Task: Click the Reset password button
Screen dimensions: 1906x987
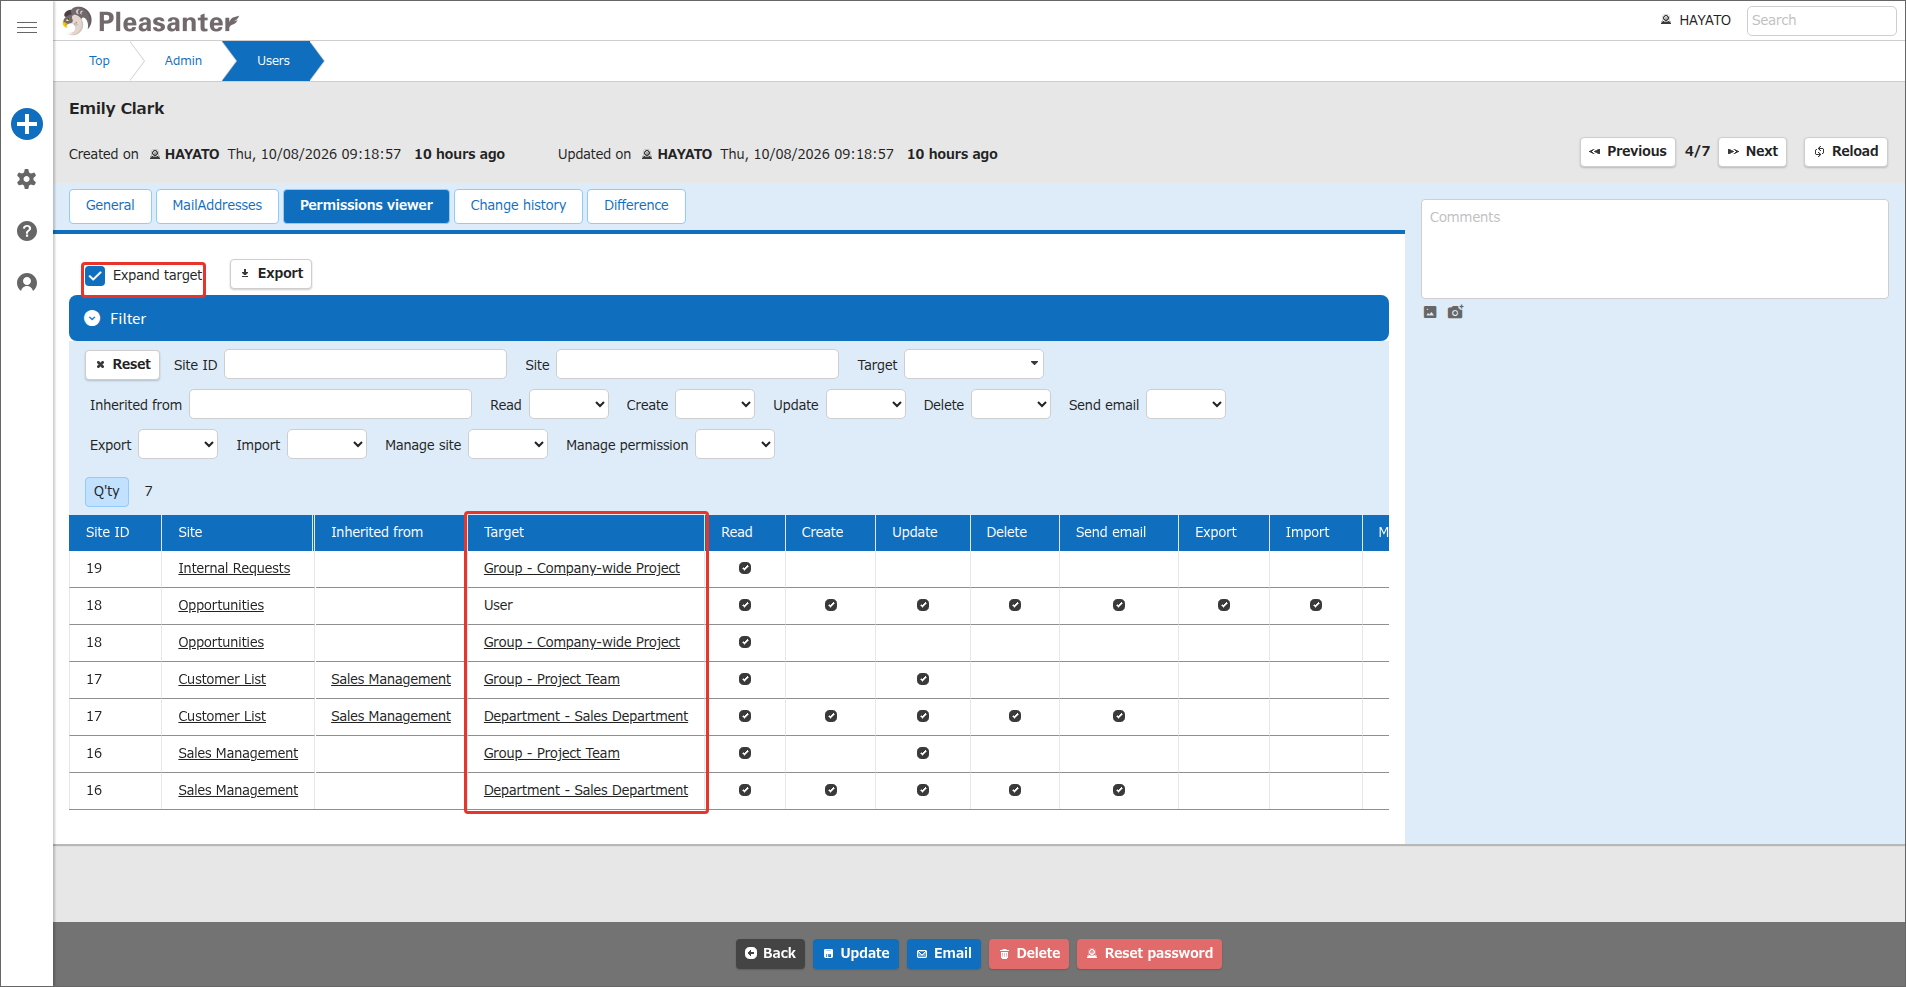Action: pos(1149,953)
